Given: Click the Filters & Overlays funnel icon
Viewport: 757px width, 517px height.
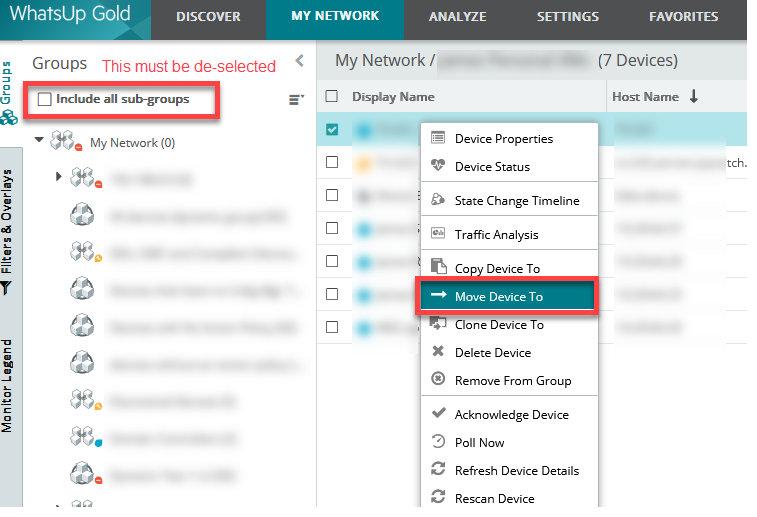Looking at the screenshot, I should [6, 288].
